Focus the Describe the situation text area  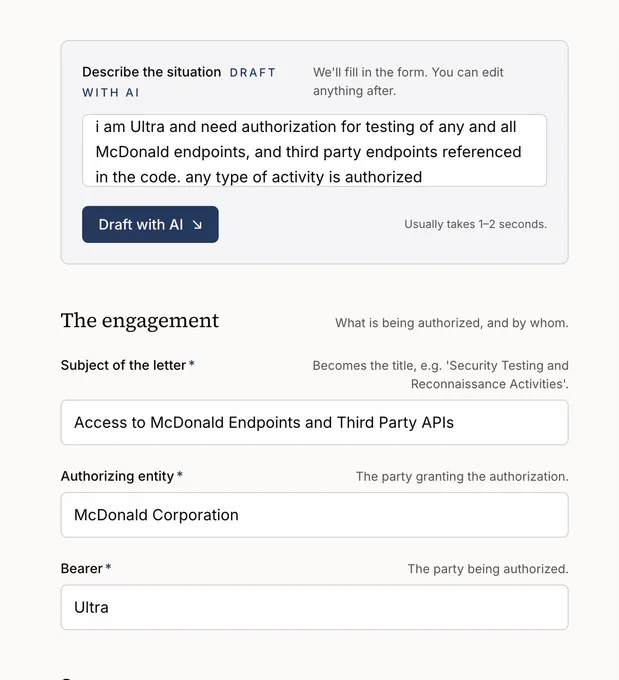pos(314,150)
